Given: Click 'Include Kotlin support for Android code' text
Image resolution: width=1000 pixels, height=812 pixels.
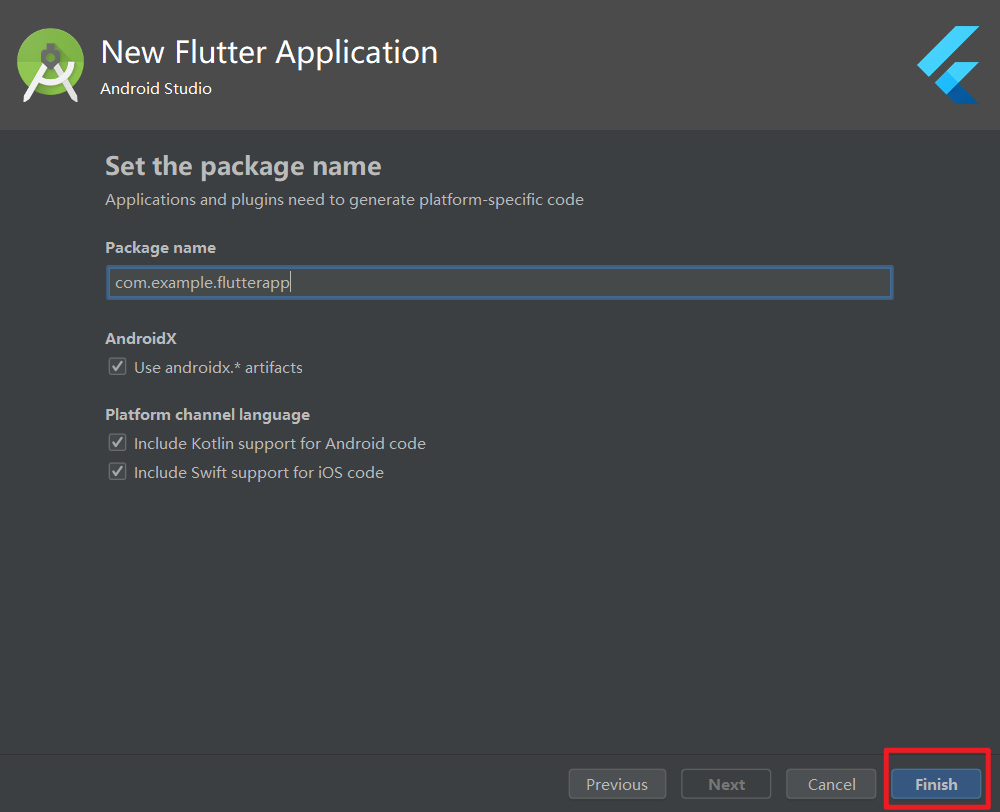Looking at the screenshot, I should pyautogui.click(x=280, y=443).
